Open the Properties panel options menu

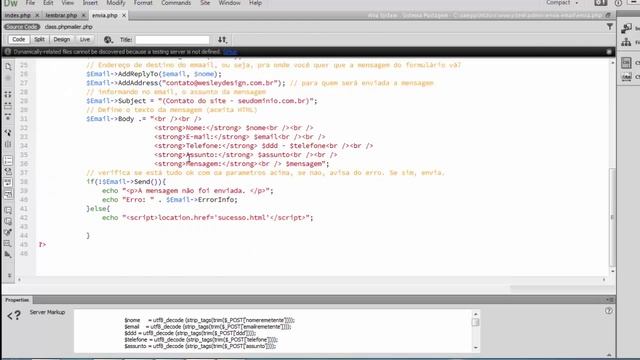click(610, 300)
